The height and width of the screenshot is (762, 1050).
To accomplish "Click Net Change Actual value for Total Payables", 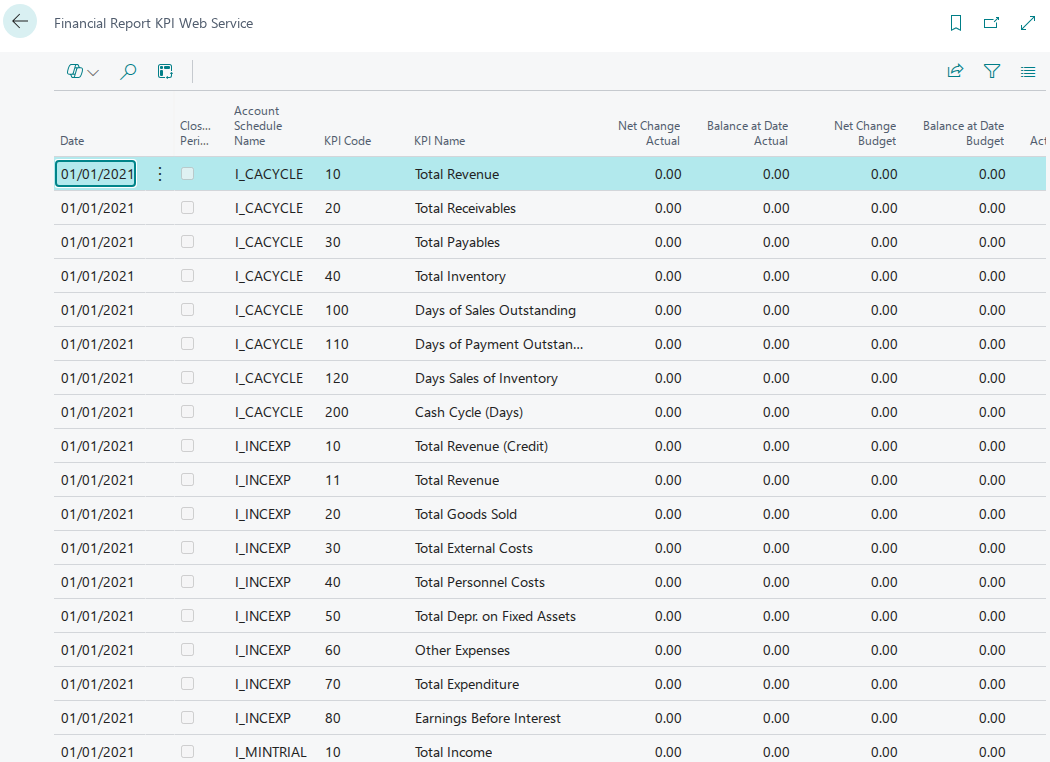I will 668,242.
